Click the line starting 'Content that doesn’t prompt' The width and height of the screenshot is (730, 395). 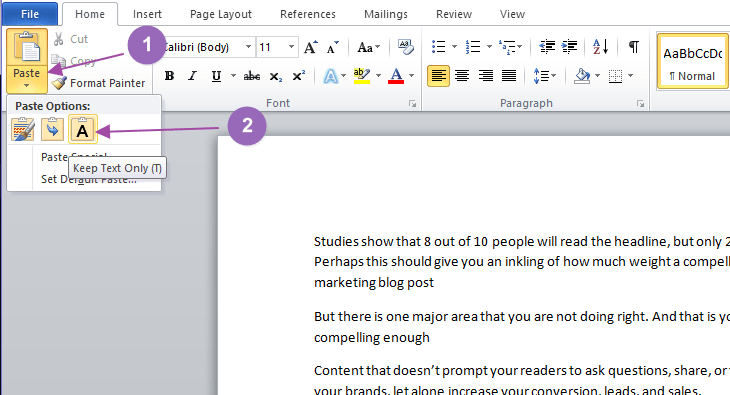(521, 371)
